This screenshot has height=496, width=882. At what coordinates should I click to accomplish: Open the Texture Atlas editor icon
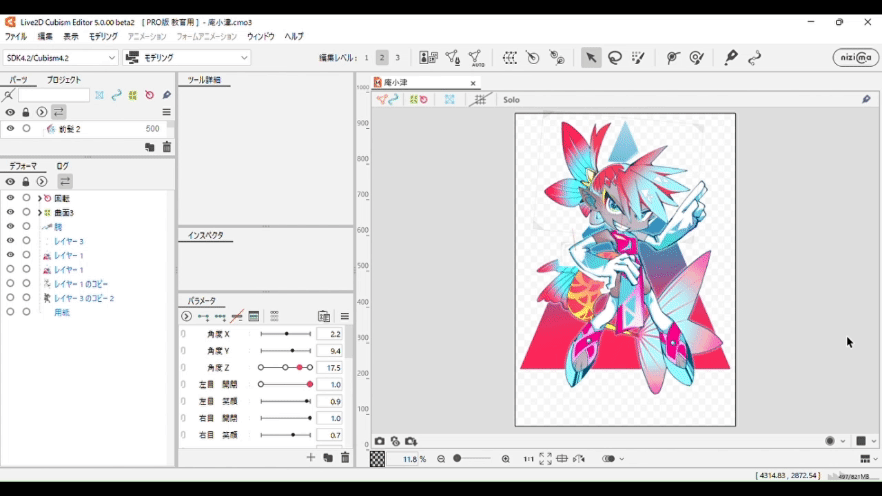click(428, 57)
